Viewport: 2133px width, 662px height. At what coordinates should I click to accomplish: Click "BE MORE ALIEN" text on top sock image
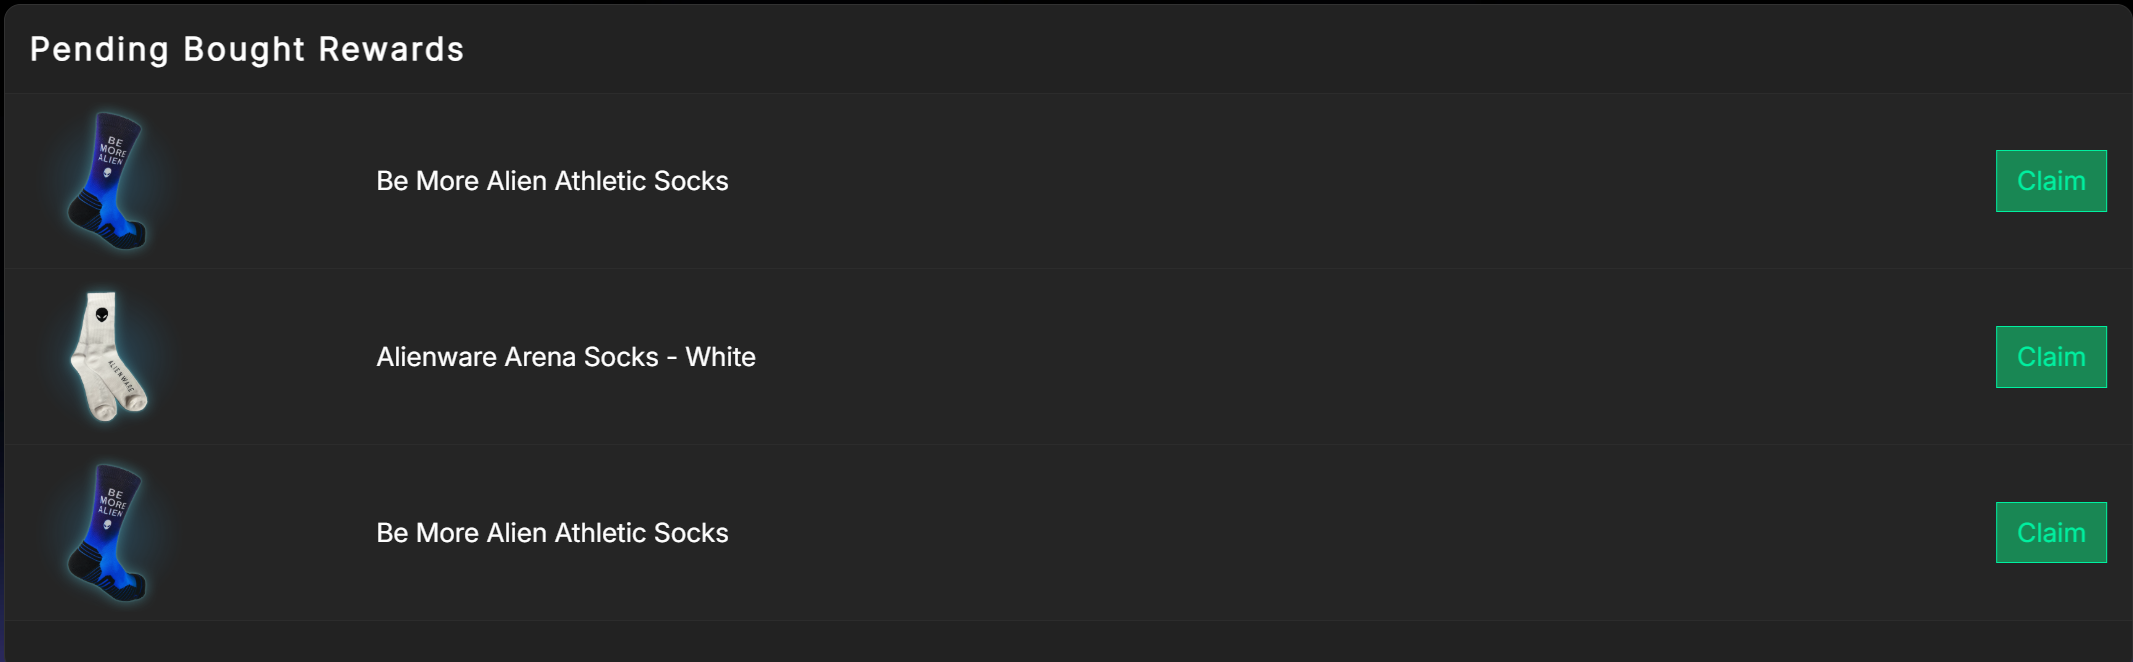(x=112, y=151)
